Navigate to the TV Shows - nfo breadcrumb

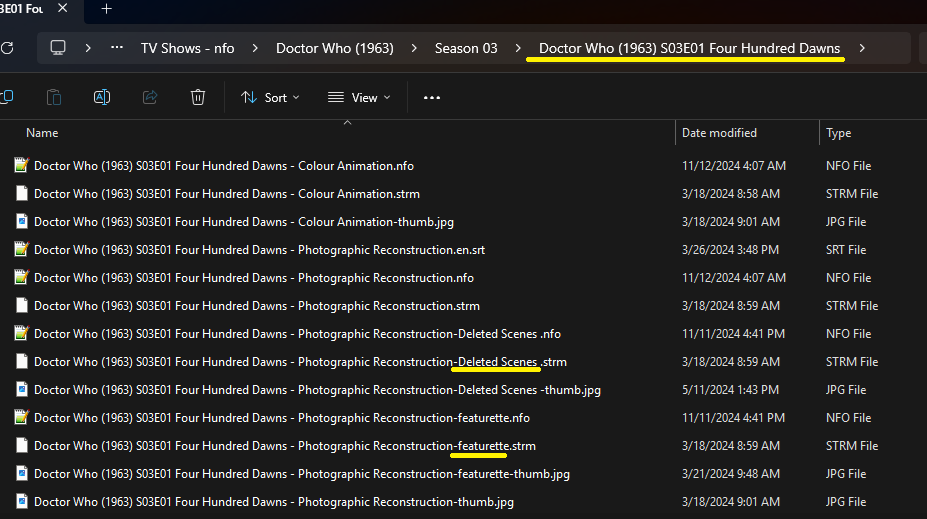point(187,48)
